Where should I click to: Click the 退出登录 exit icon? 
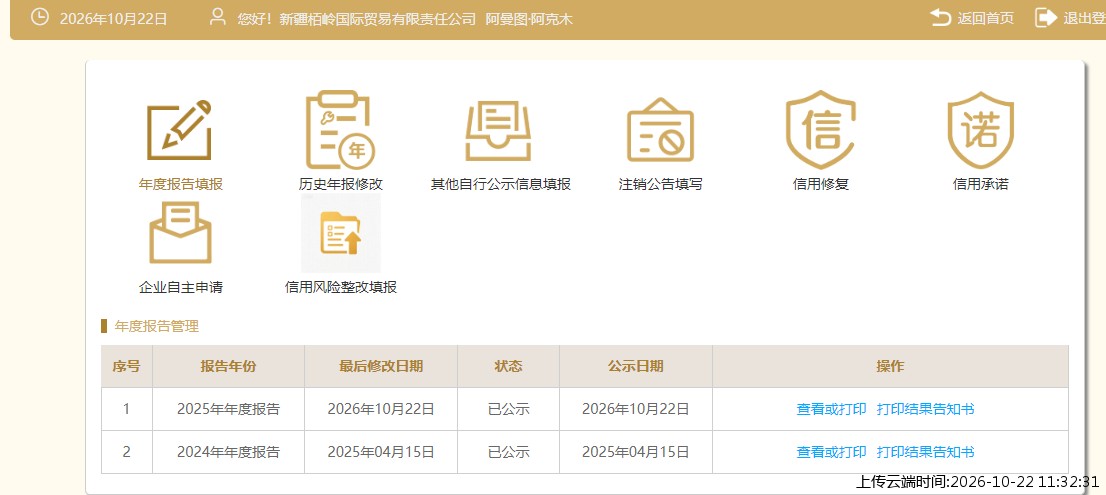1045,18
